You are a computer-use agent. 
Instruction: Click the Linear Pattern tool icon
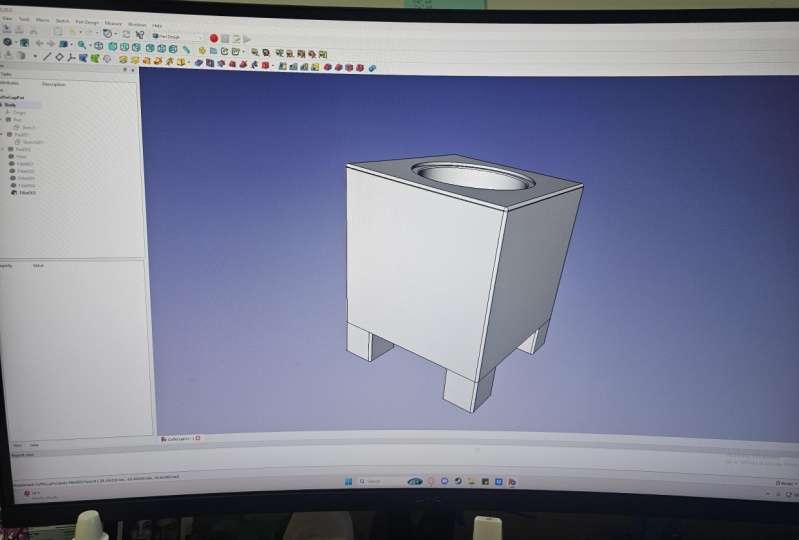coord(294,66)
